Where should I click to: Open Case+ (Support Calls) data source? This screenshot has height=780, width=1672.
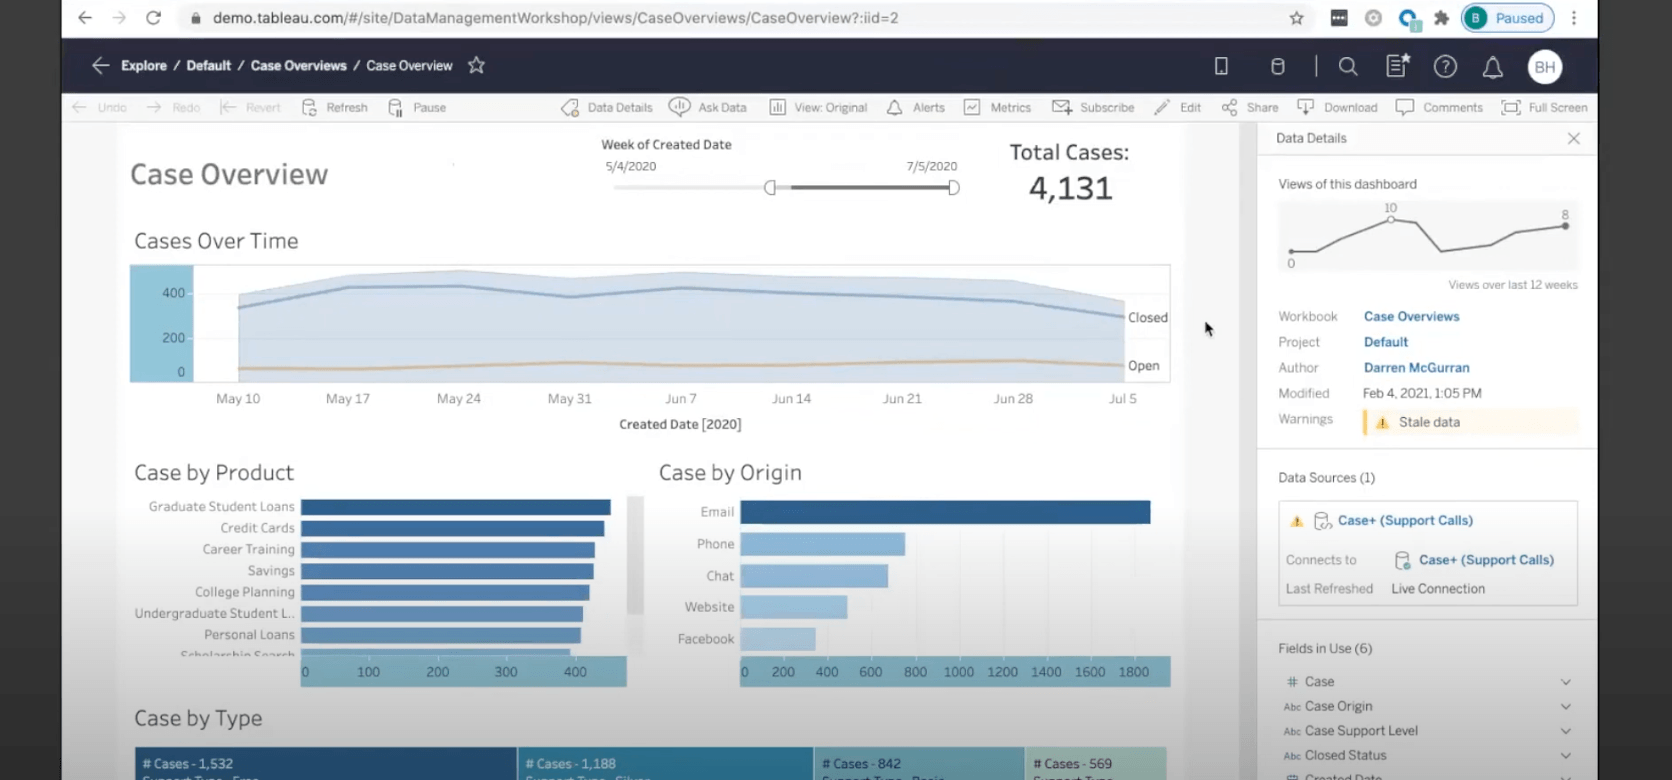1404,521
